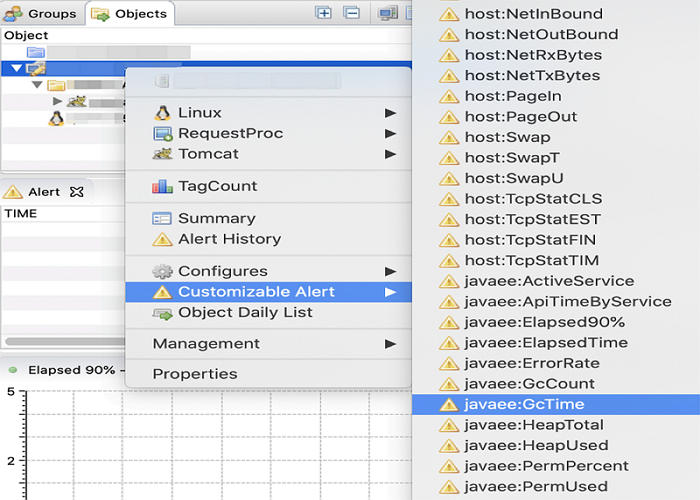Select javaee:GcTime alert option
This screenshot has width=700, height=500.
tap(524, 405)
